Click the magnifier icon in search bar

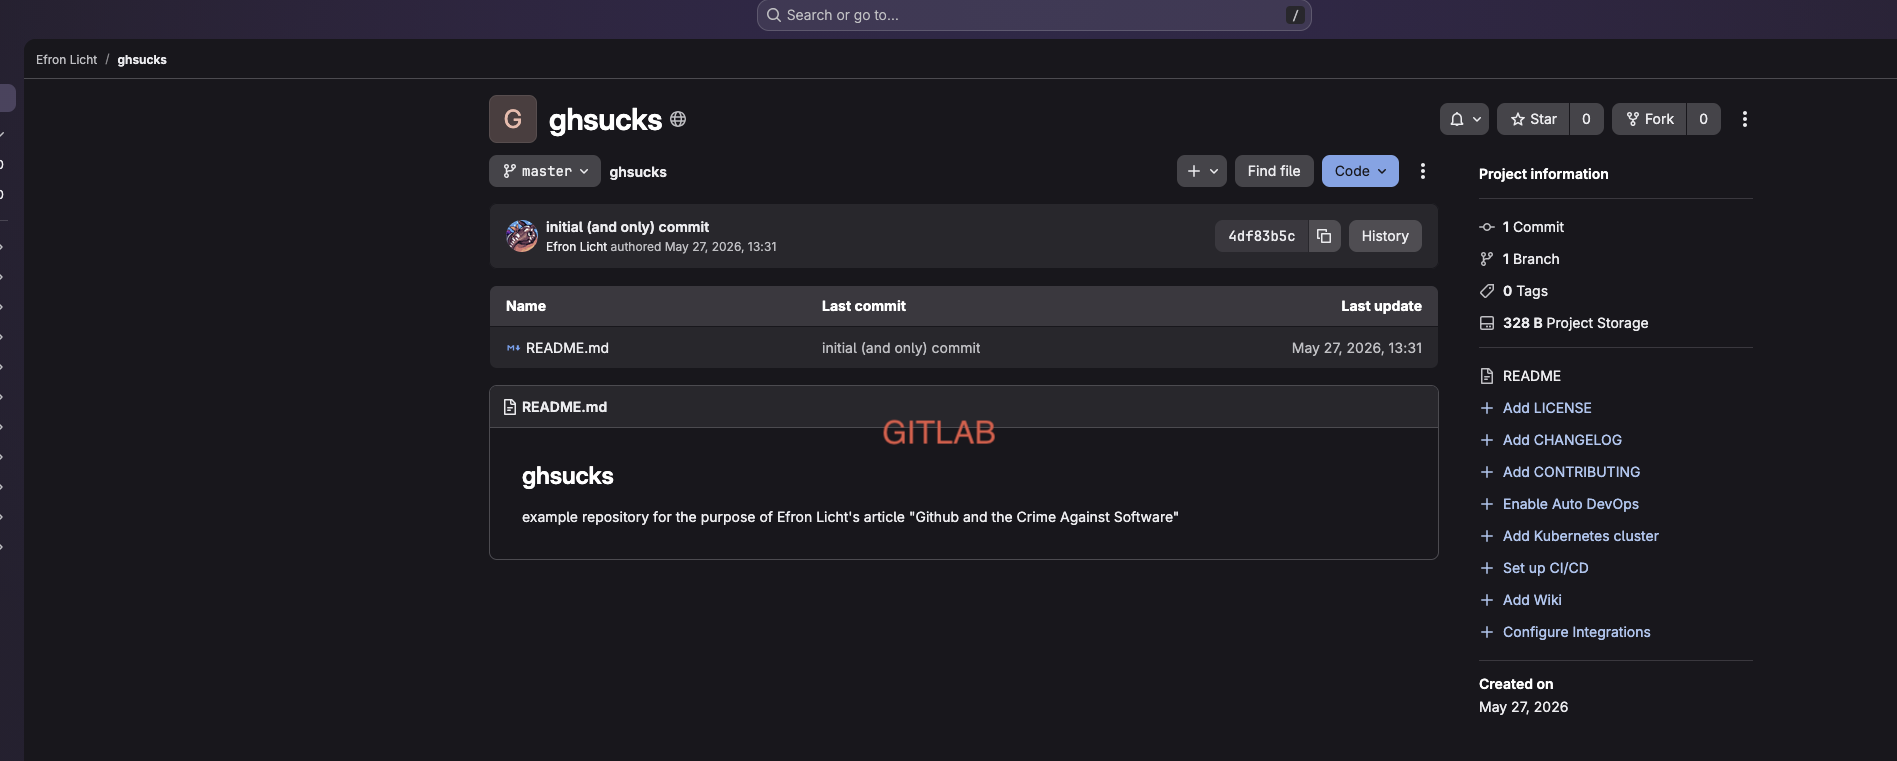774,15
